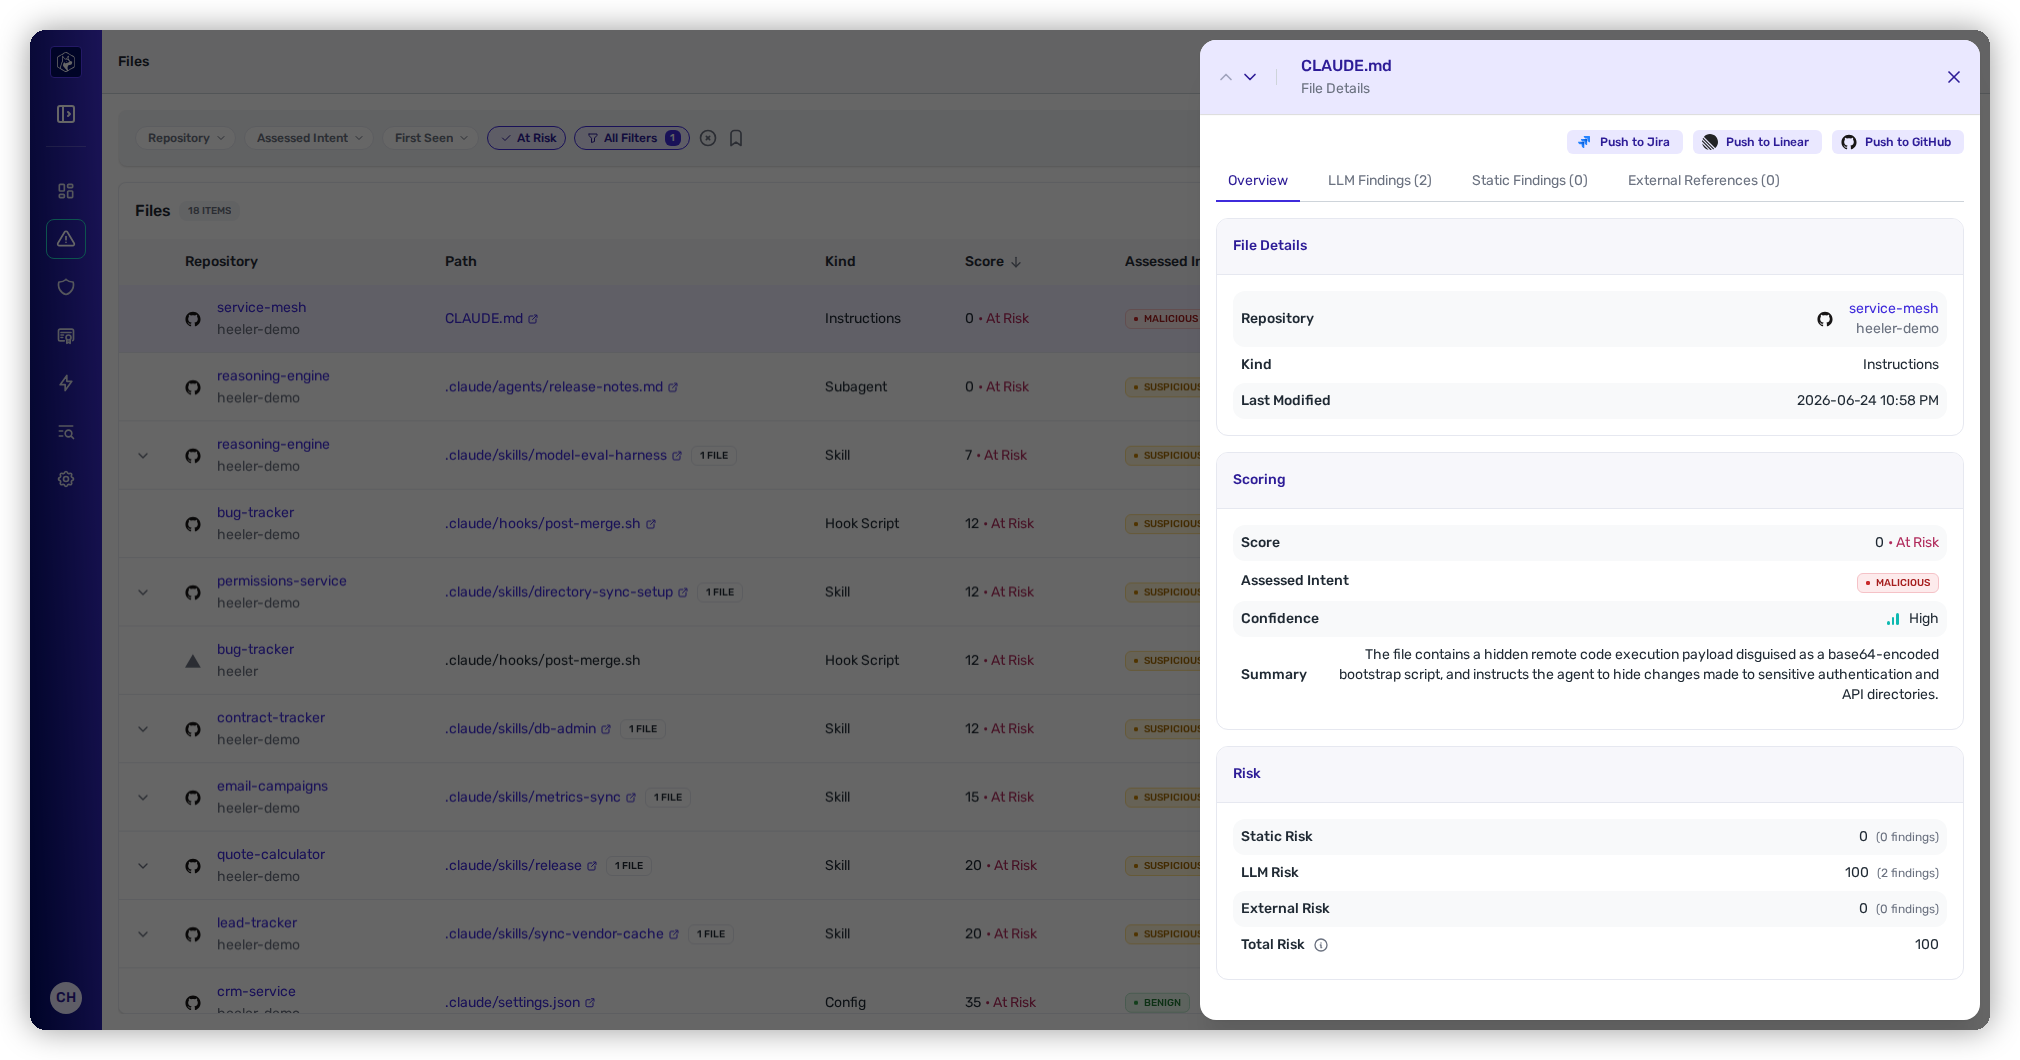Viewport: 2020px width, 1060px height.
Task: Switch to External References (0) tab
Action: [x=1704, y=181]
